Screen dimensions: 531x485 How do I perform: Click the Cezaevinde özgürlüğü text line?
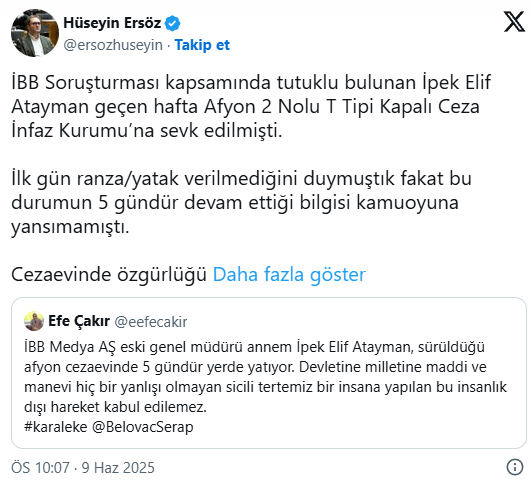point(109,274)
